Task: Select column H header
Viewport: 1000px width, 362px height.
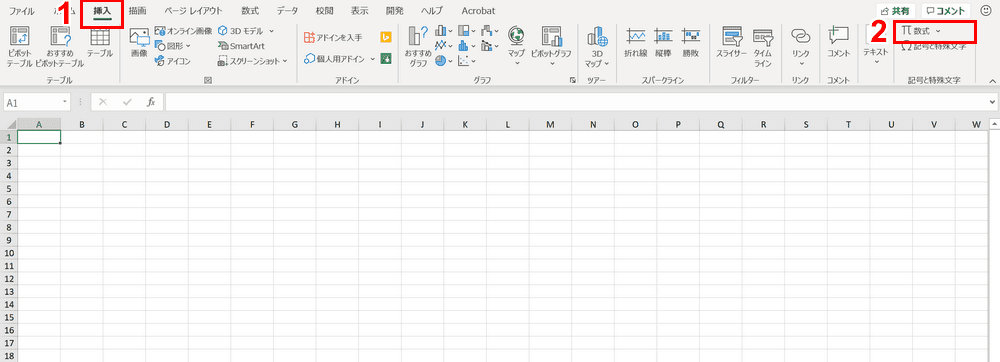Action: 337,124
